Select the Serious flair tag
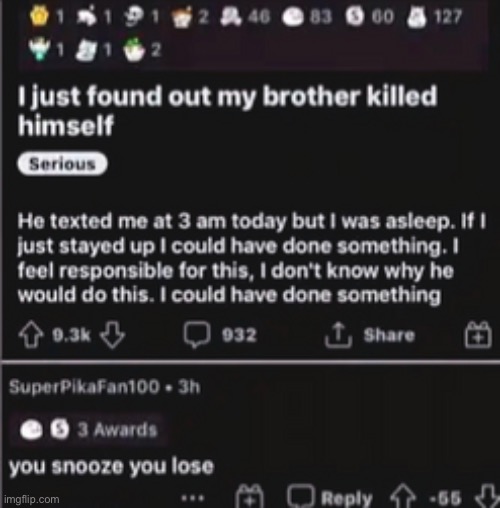The height and width of the screenshot is (508, 500). click(x=62, y=164)
